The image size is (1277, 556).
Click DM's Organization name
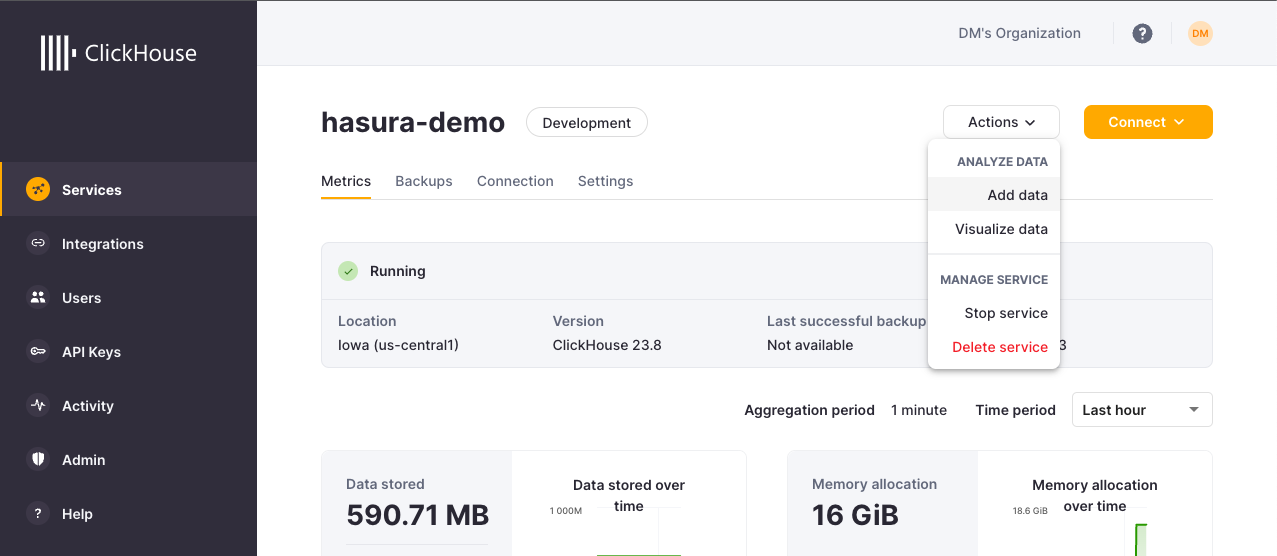pos(1019,33)
